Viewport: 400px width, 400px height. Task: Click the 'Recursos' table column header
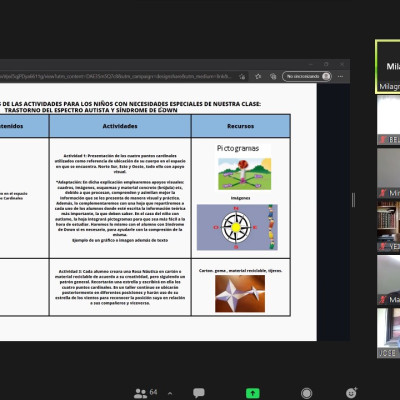coord(241,126)
